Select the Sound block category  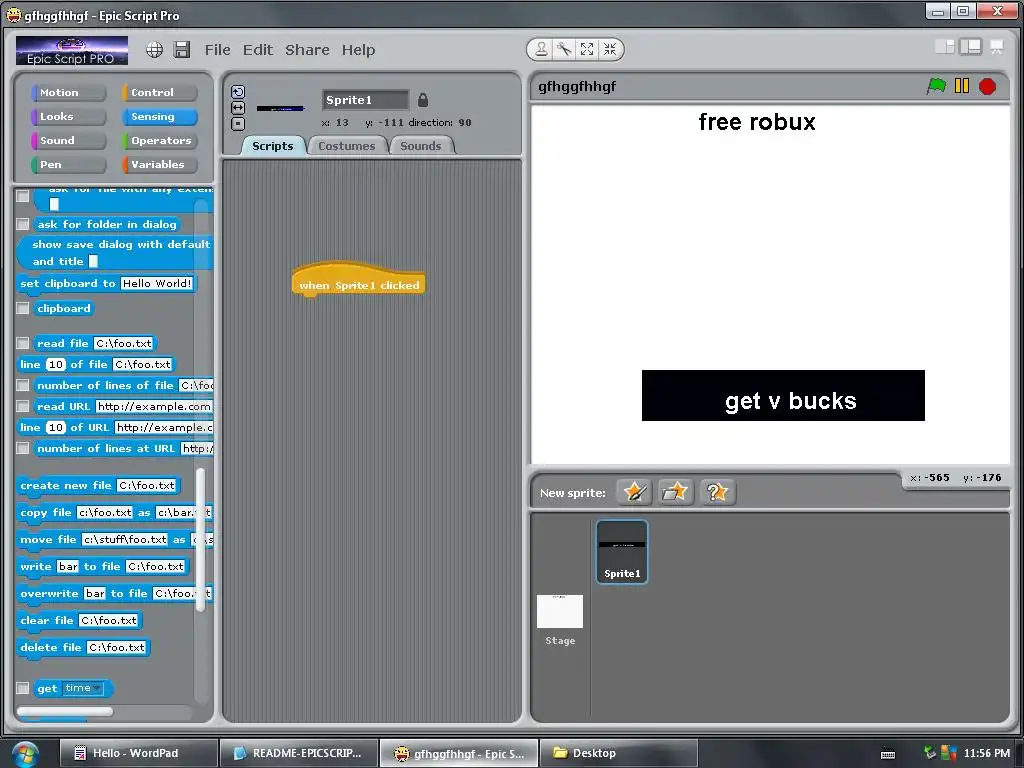point(68,140)
